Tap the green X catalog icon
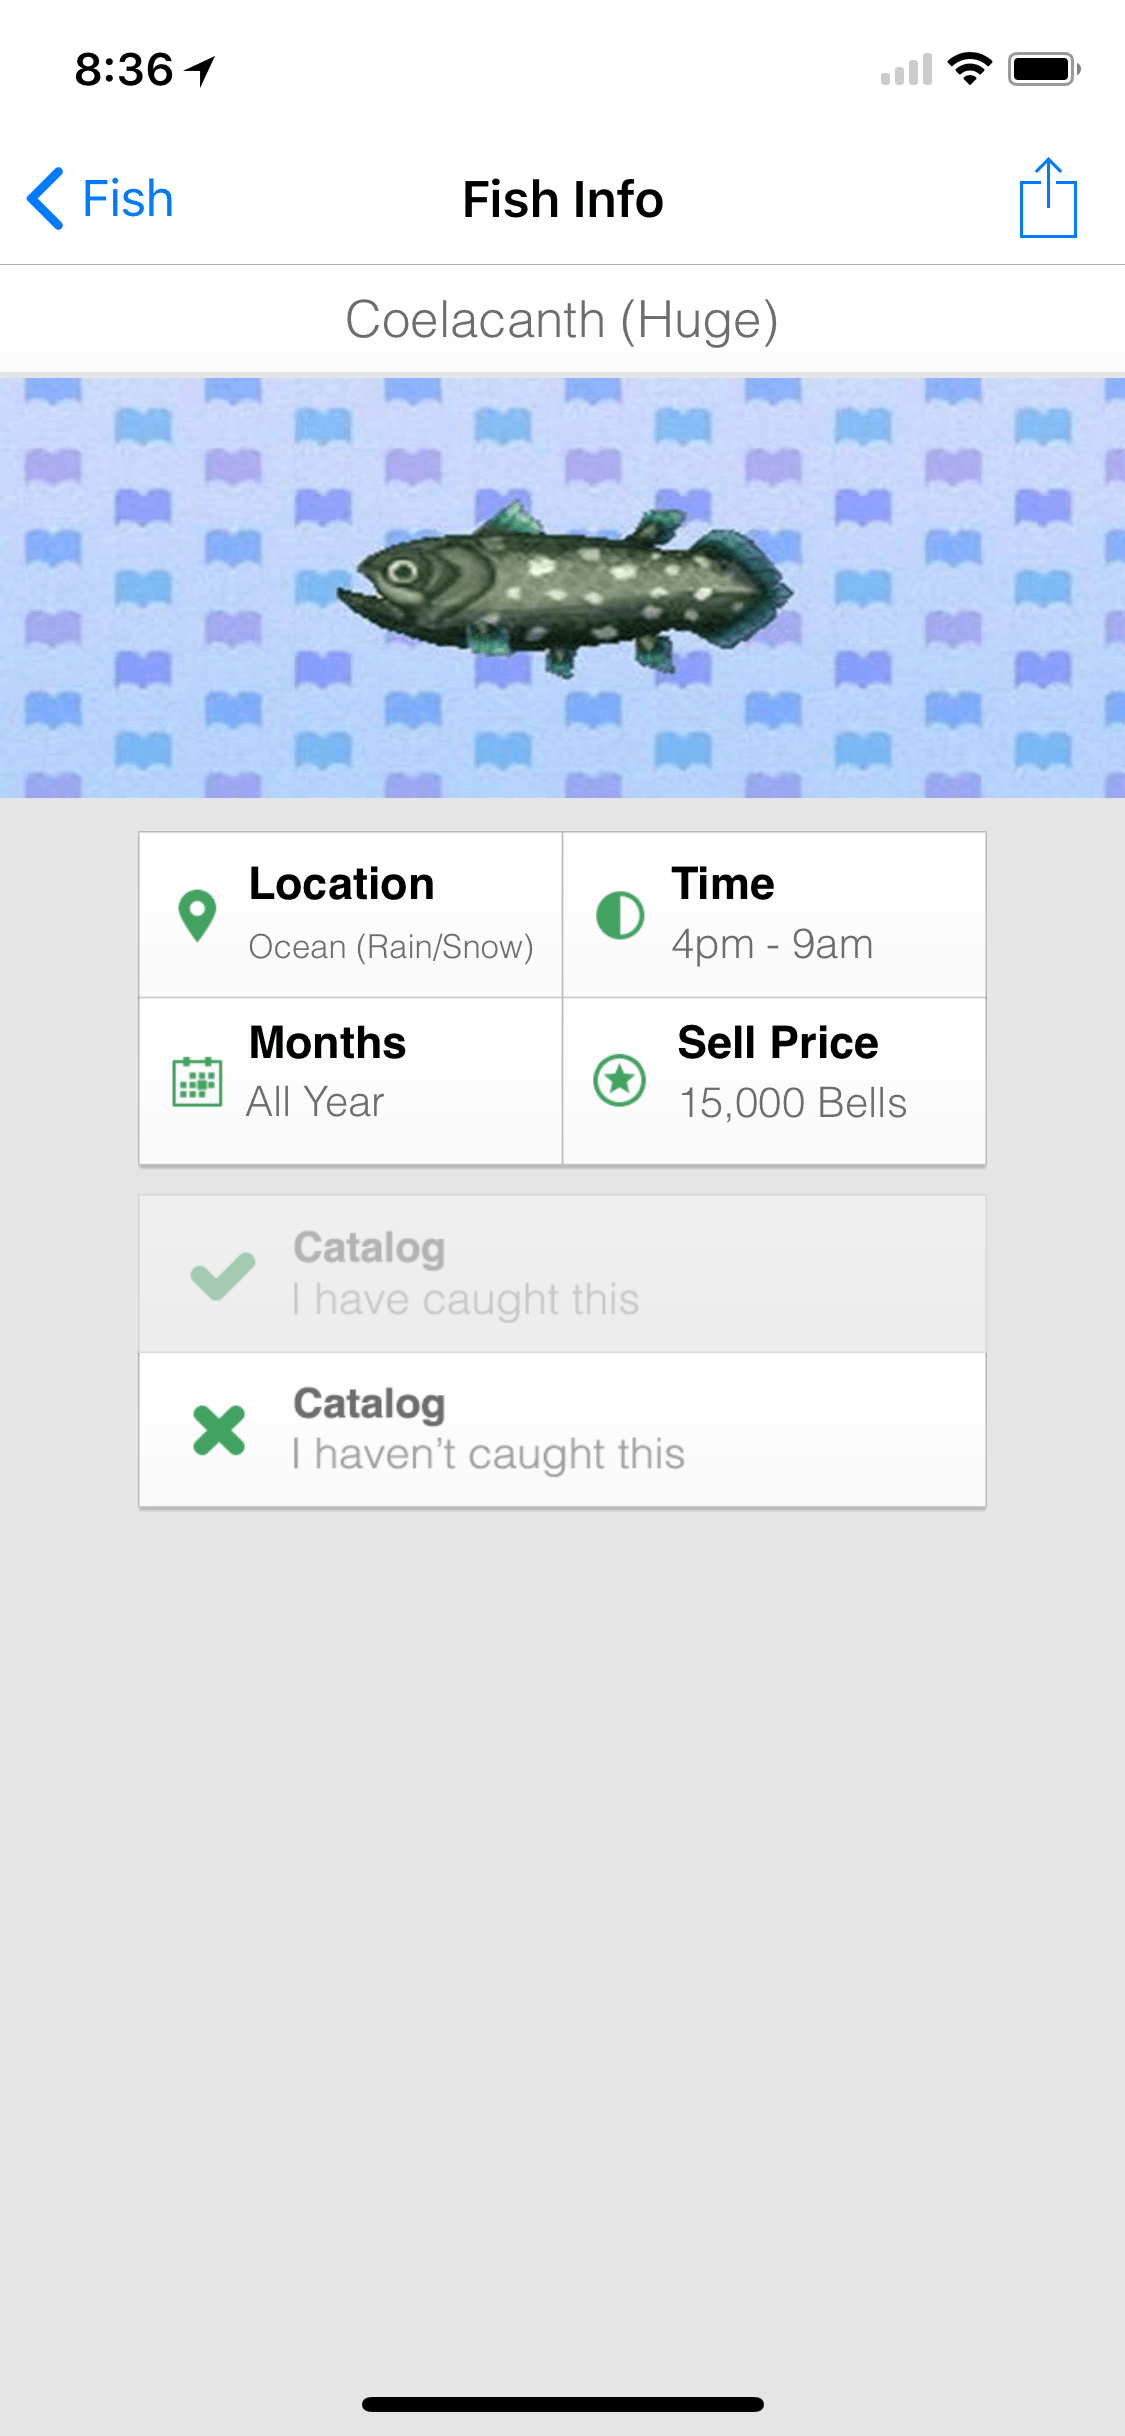 point(219,1430)
